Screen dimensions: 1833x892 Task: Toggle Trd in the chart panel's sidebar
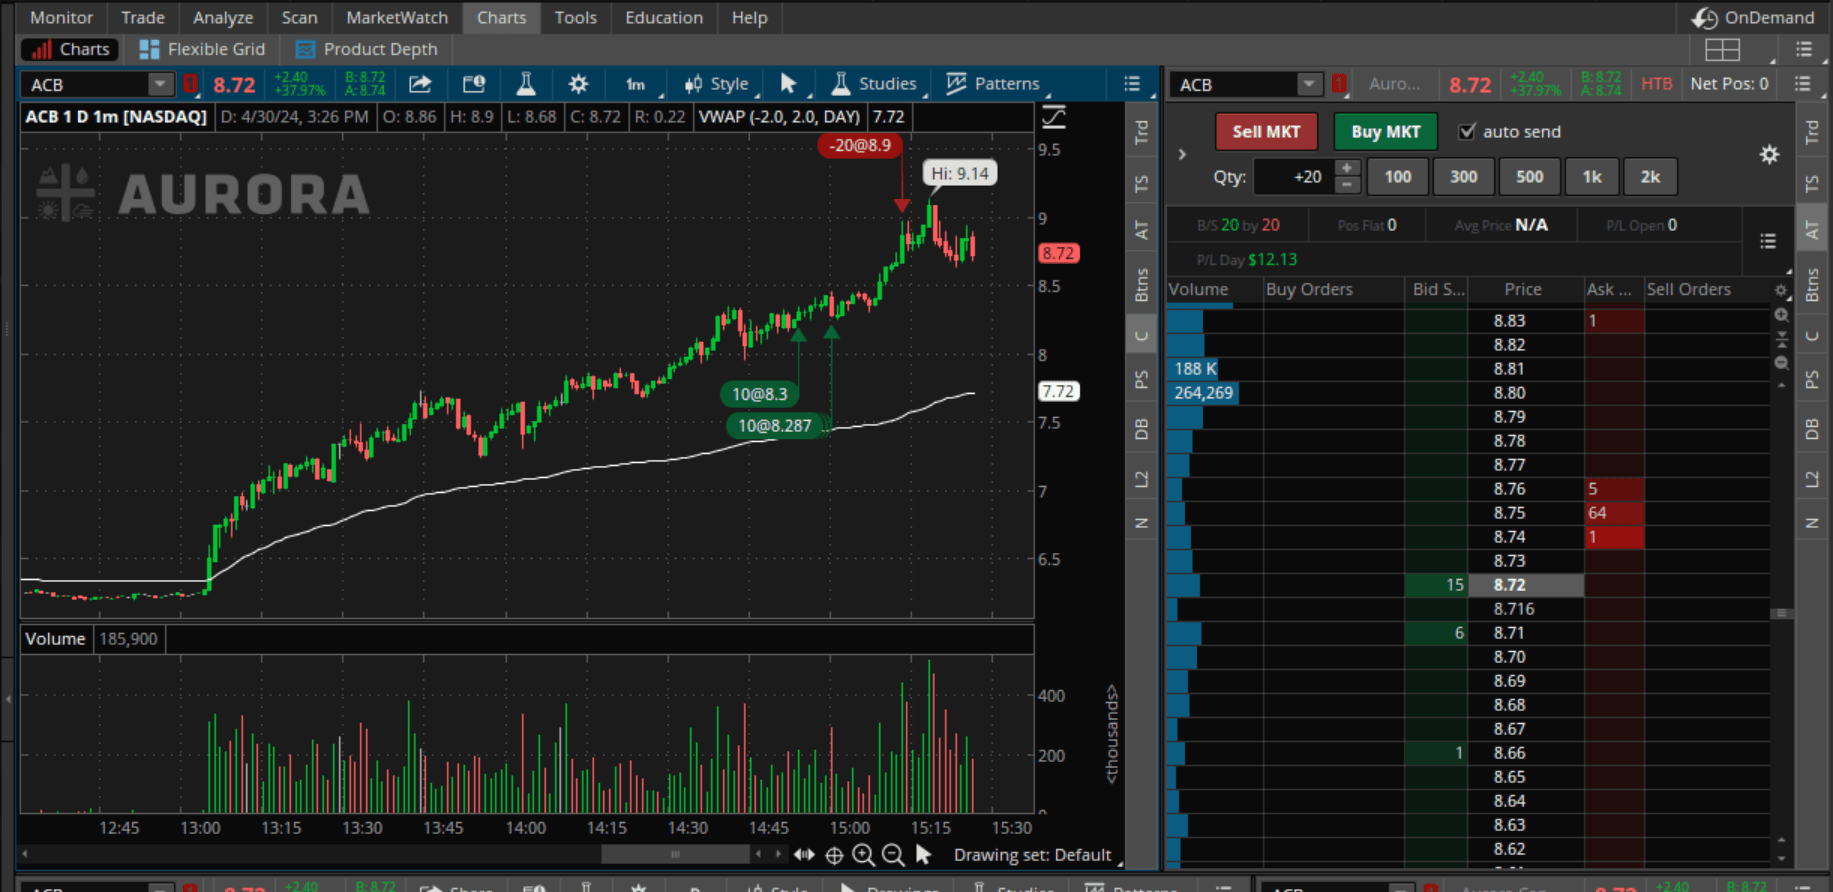tap(1141, 131)
